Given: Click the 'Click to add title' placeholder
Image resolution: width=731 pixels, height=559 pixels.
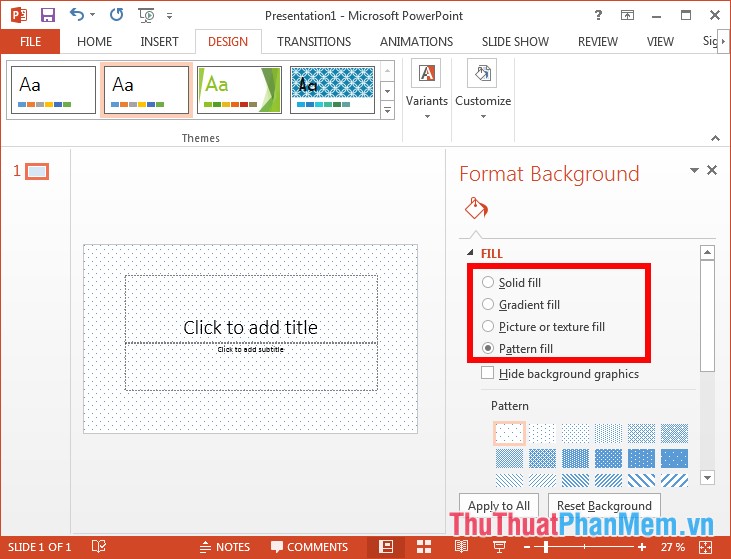Looking at the screenshot, I should [251, 328].
